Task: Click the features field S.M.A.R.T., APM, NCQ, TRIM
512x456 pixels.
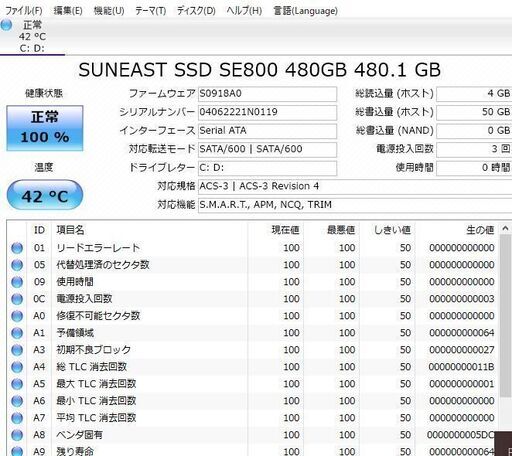Action: point(355,205)
